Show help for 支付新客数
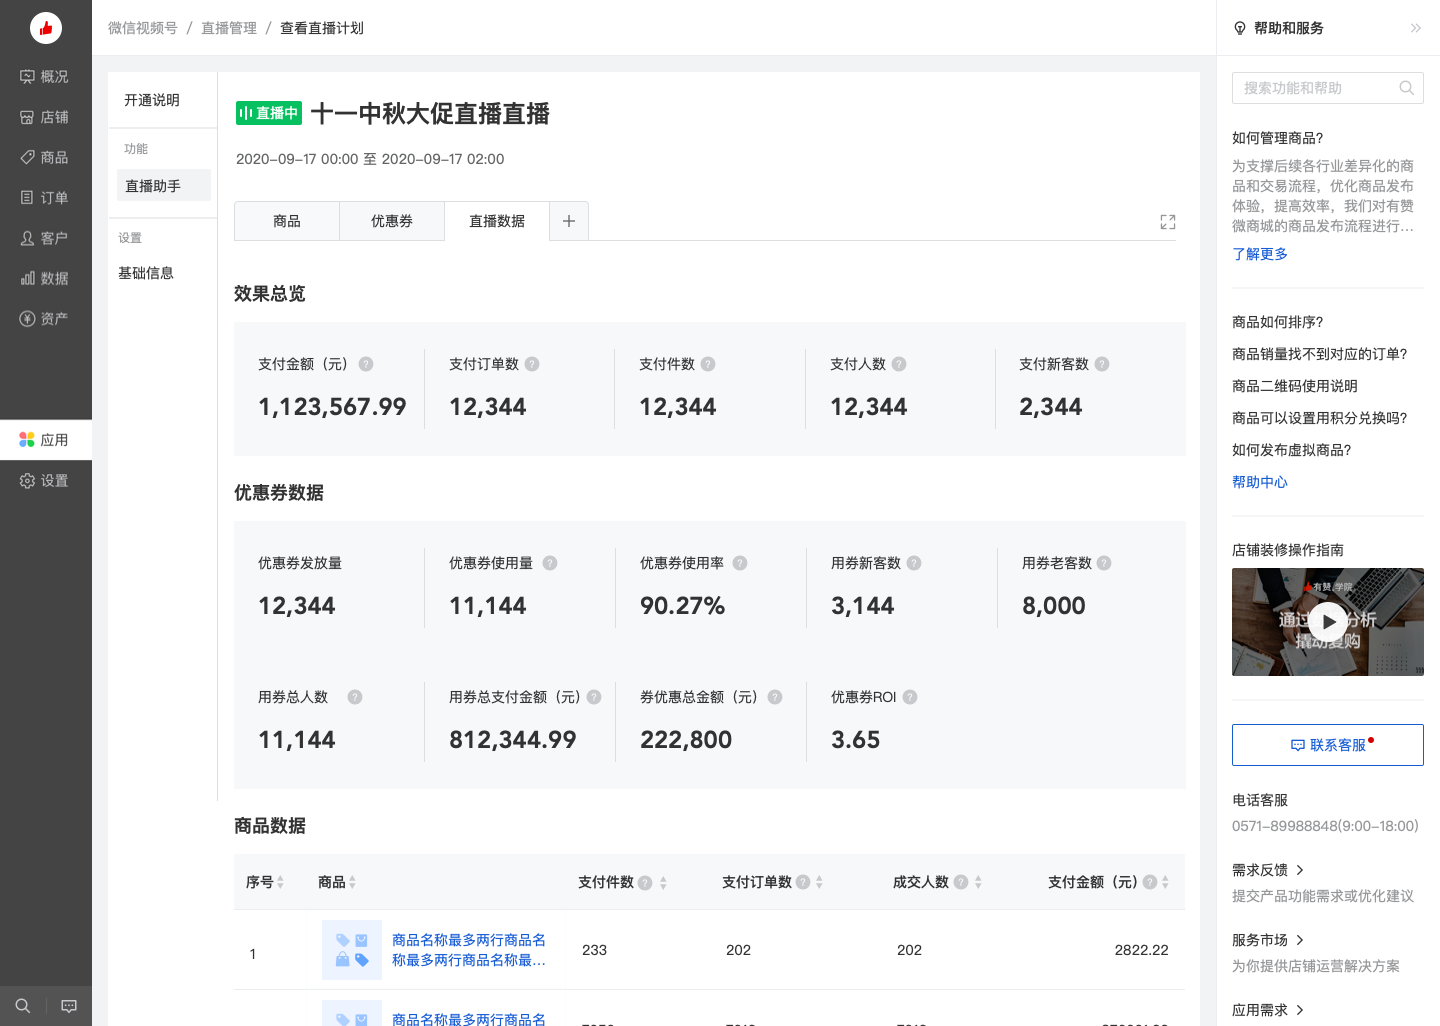This screenshot has width=1440, height=1026. pyautogui.click(x=1102, y=364)
